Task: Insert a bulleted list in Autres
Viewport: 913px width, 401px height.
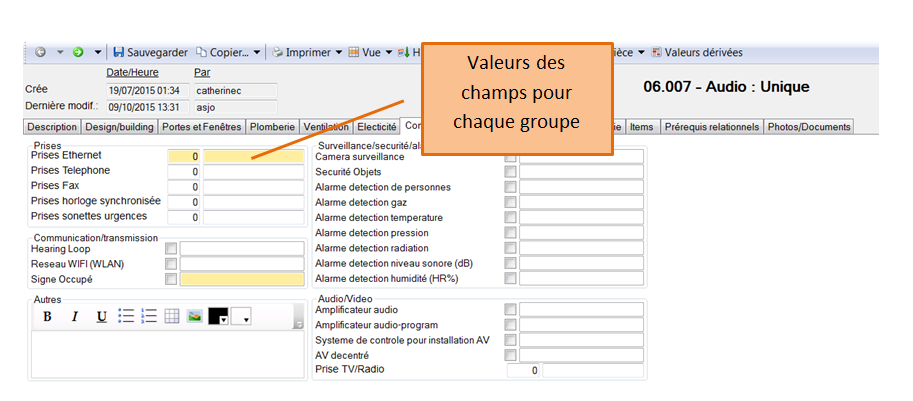Action: tap(126, 316)
